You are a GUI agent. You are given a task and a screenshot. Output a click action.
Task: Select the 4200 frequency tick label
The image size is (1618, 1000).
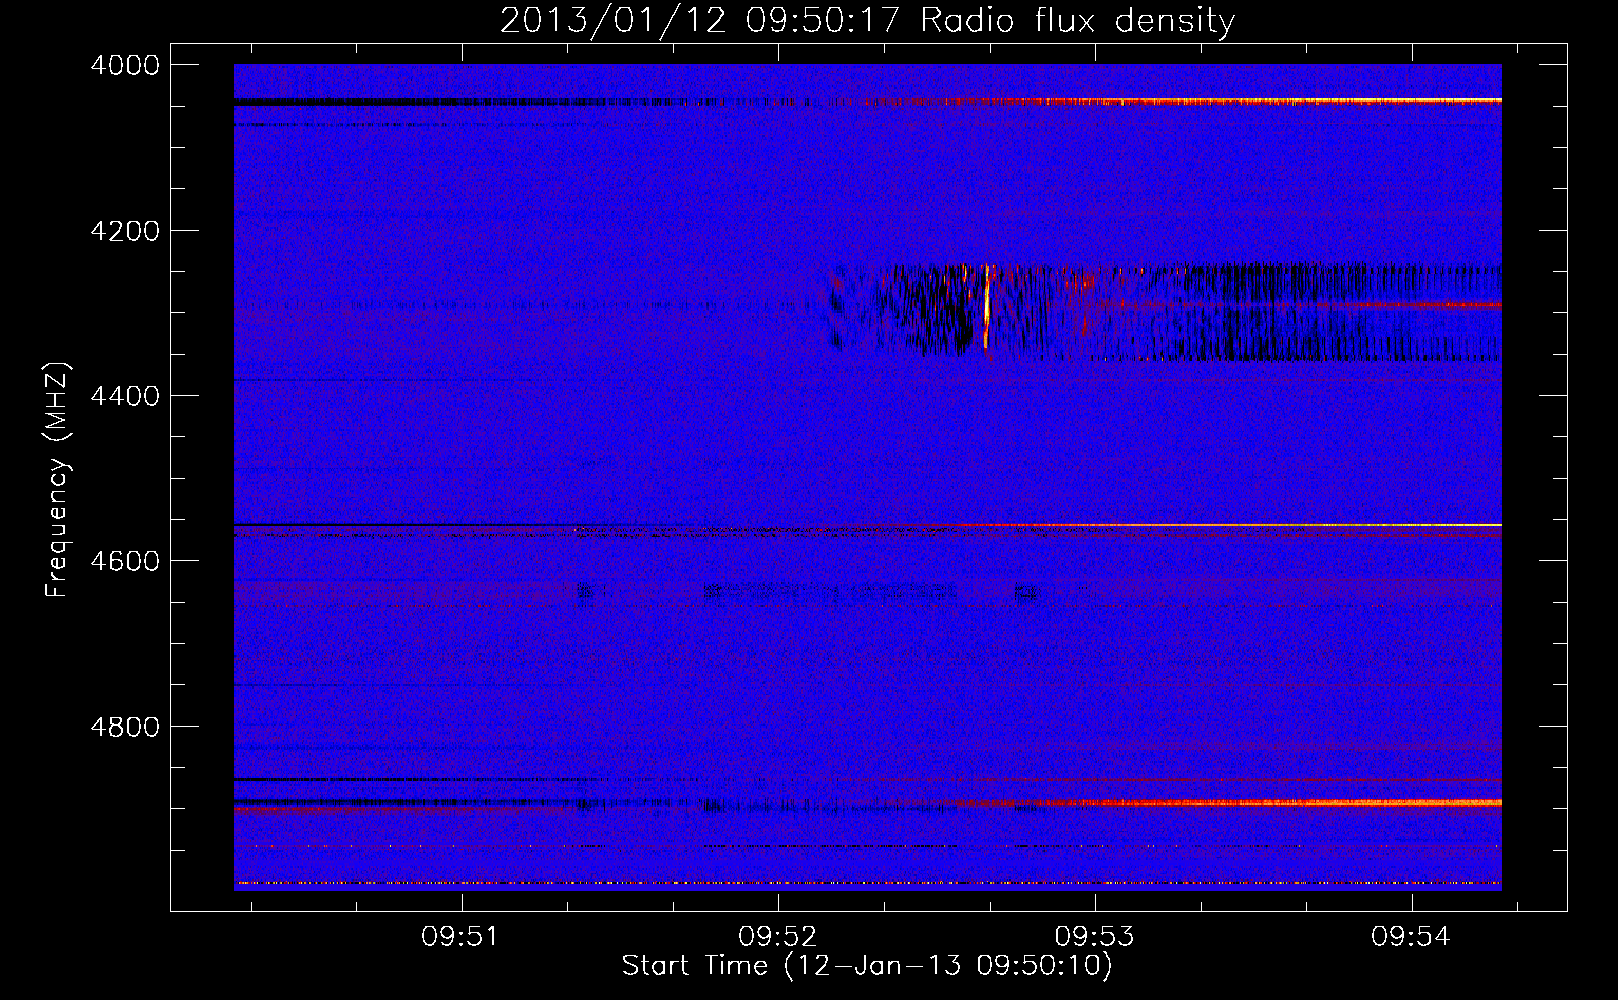125,231
